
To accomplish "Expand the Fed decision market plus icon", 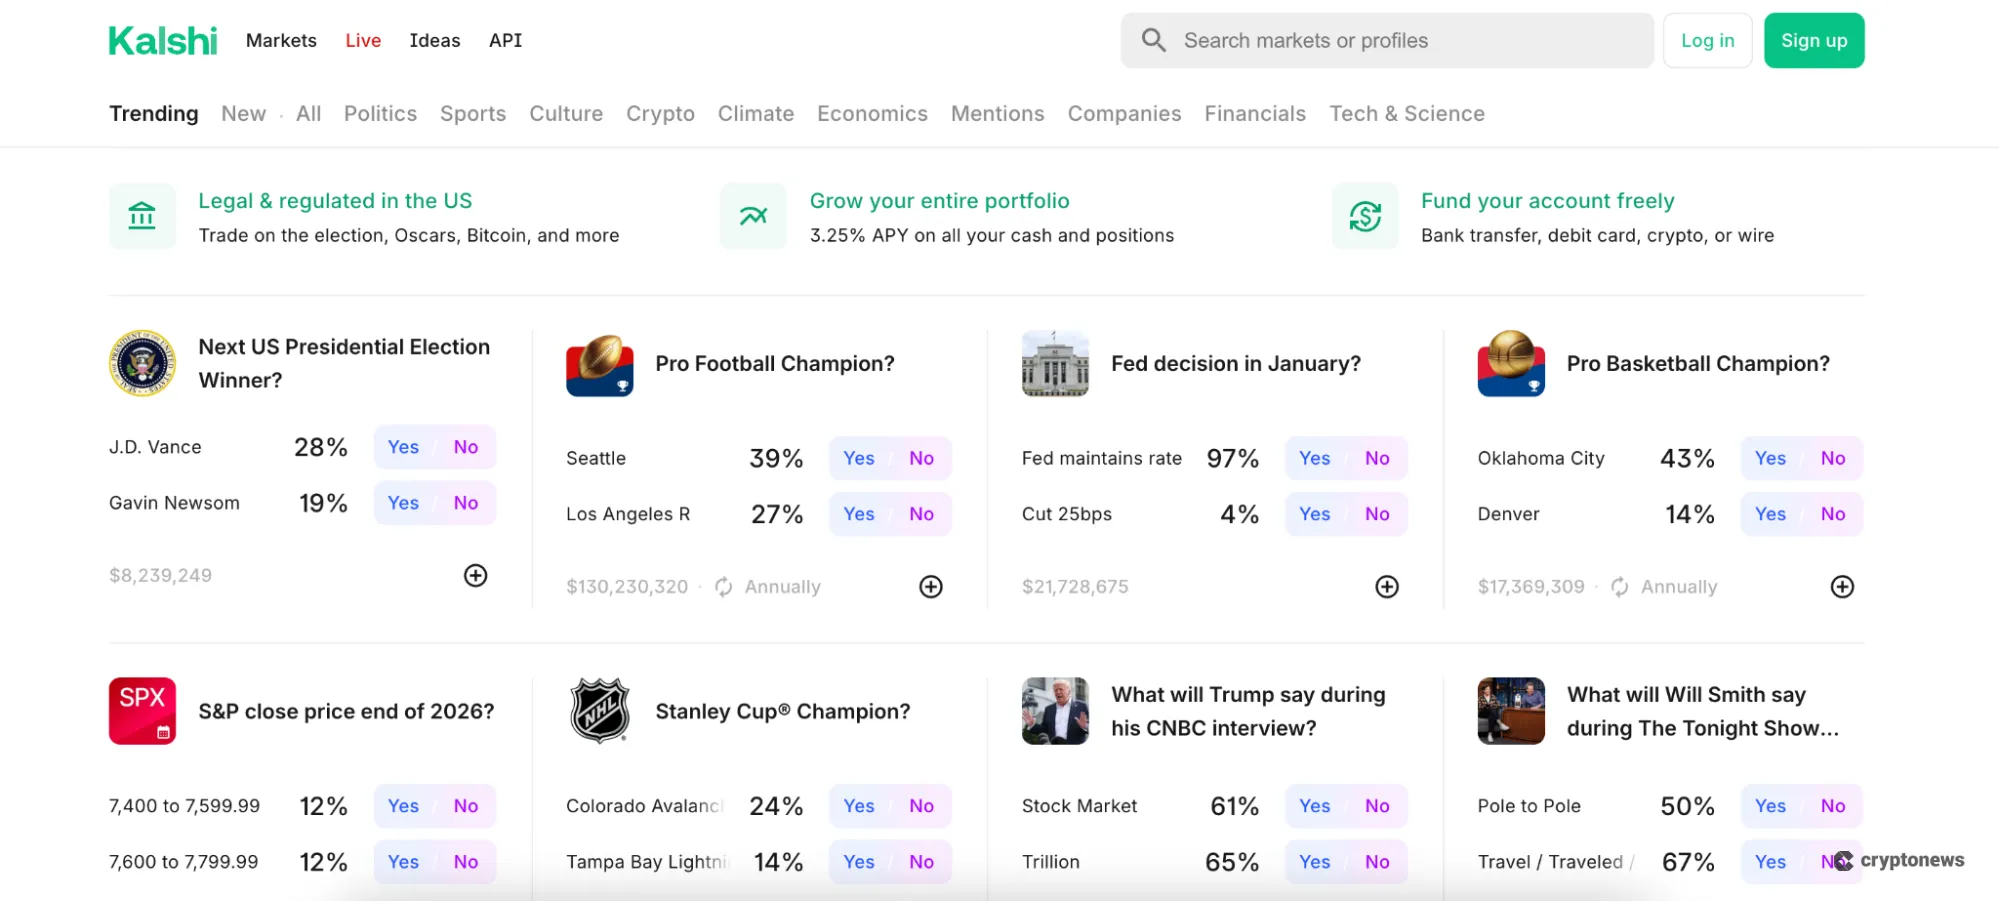I will pos(1387,587).
